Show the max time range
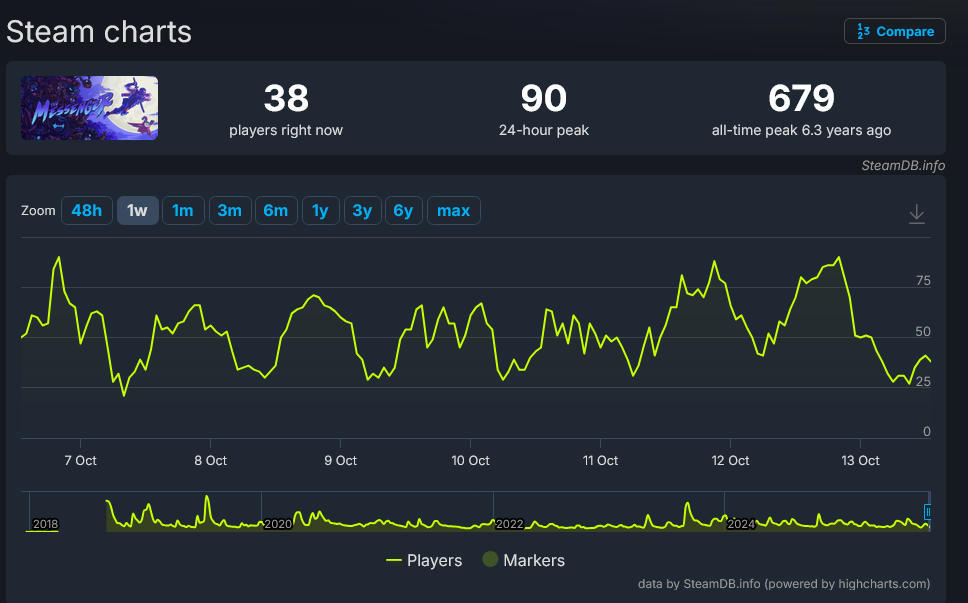This screenshot has width=968, height=603. tap(453, 210)
